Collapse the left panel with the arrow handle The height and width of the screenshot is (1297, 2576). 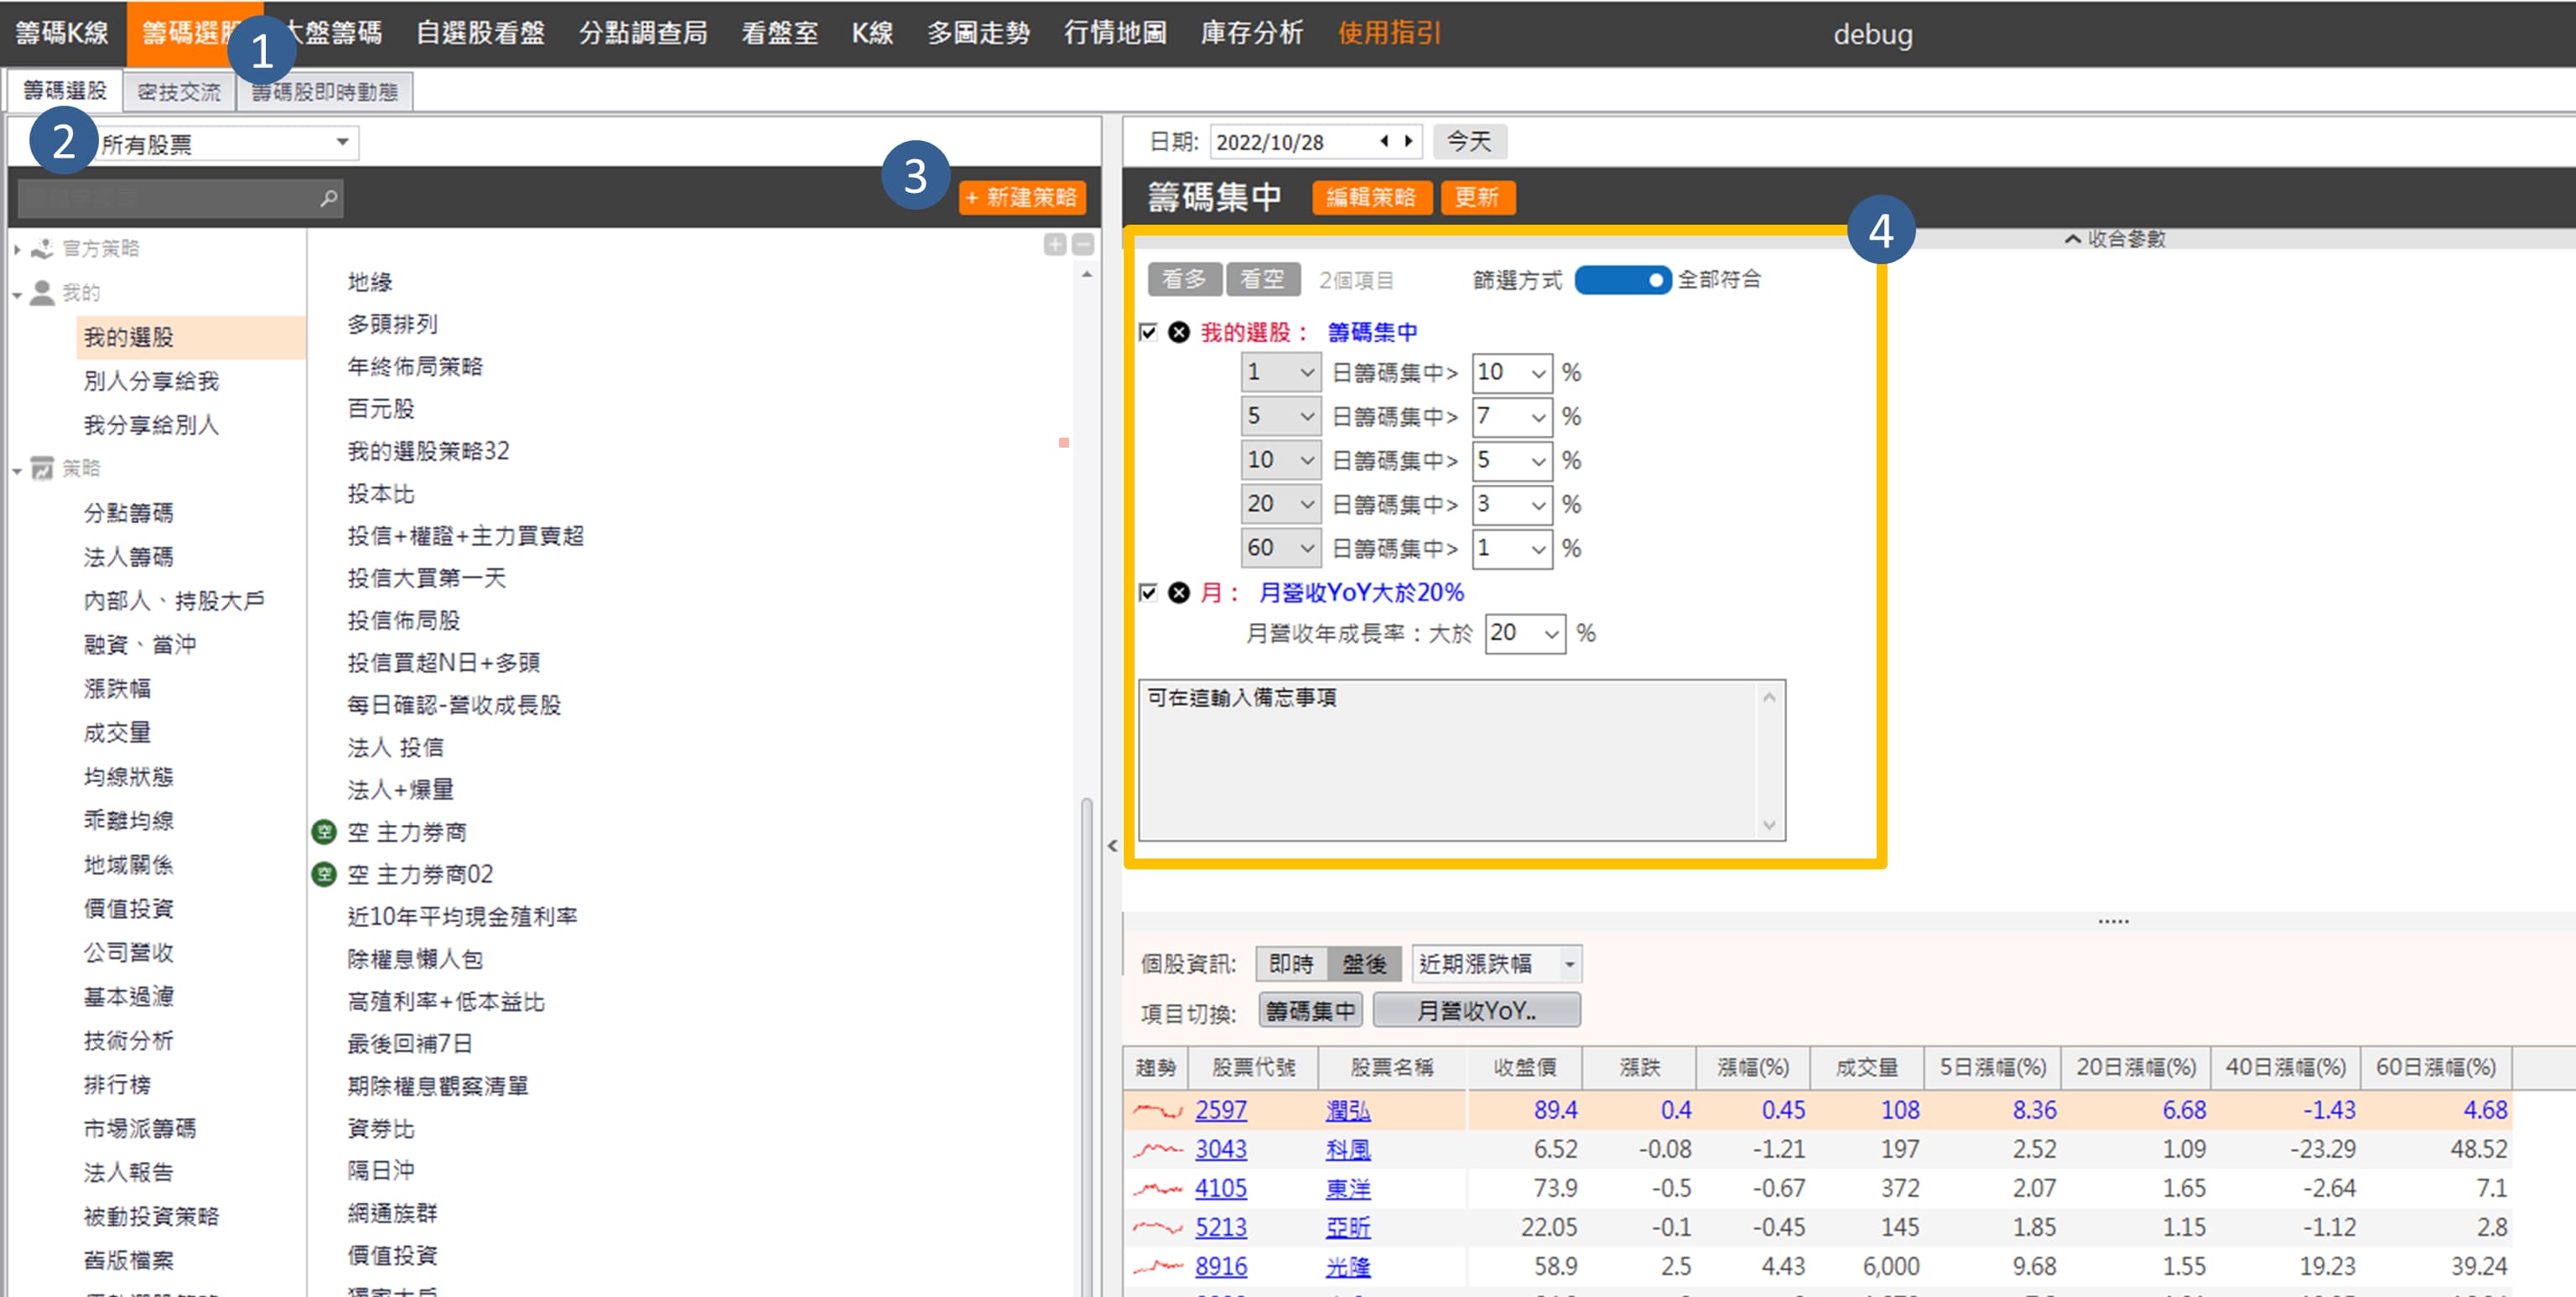(x=1112, y=846)
